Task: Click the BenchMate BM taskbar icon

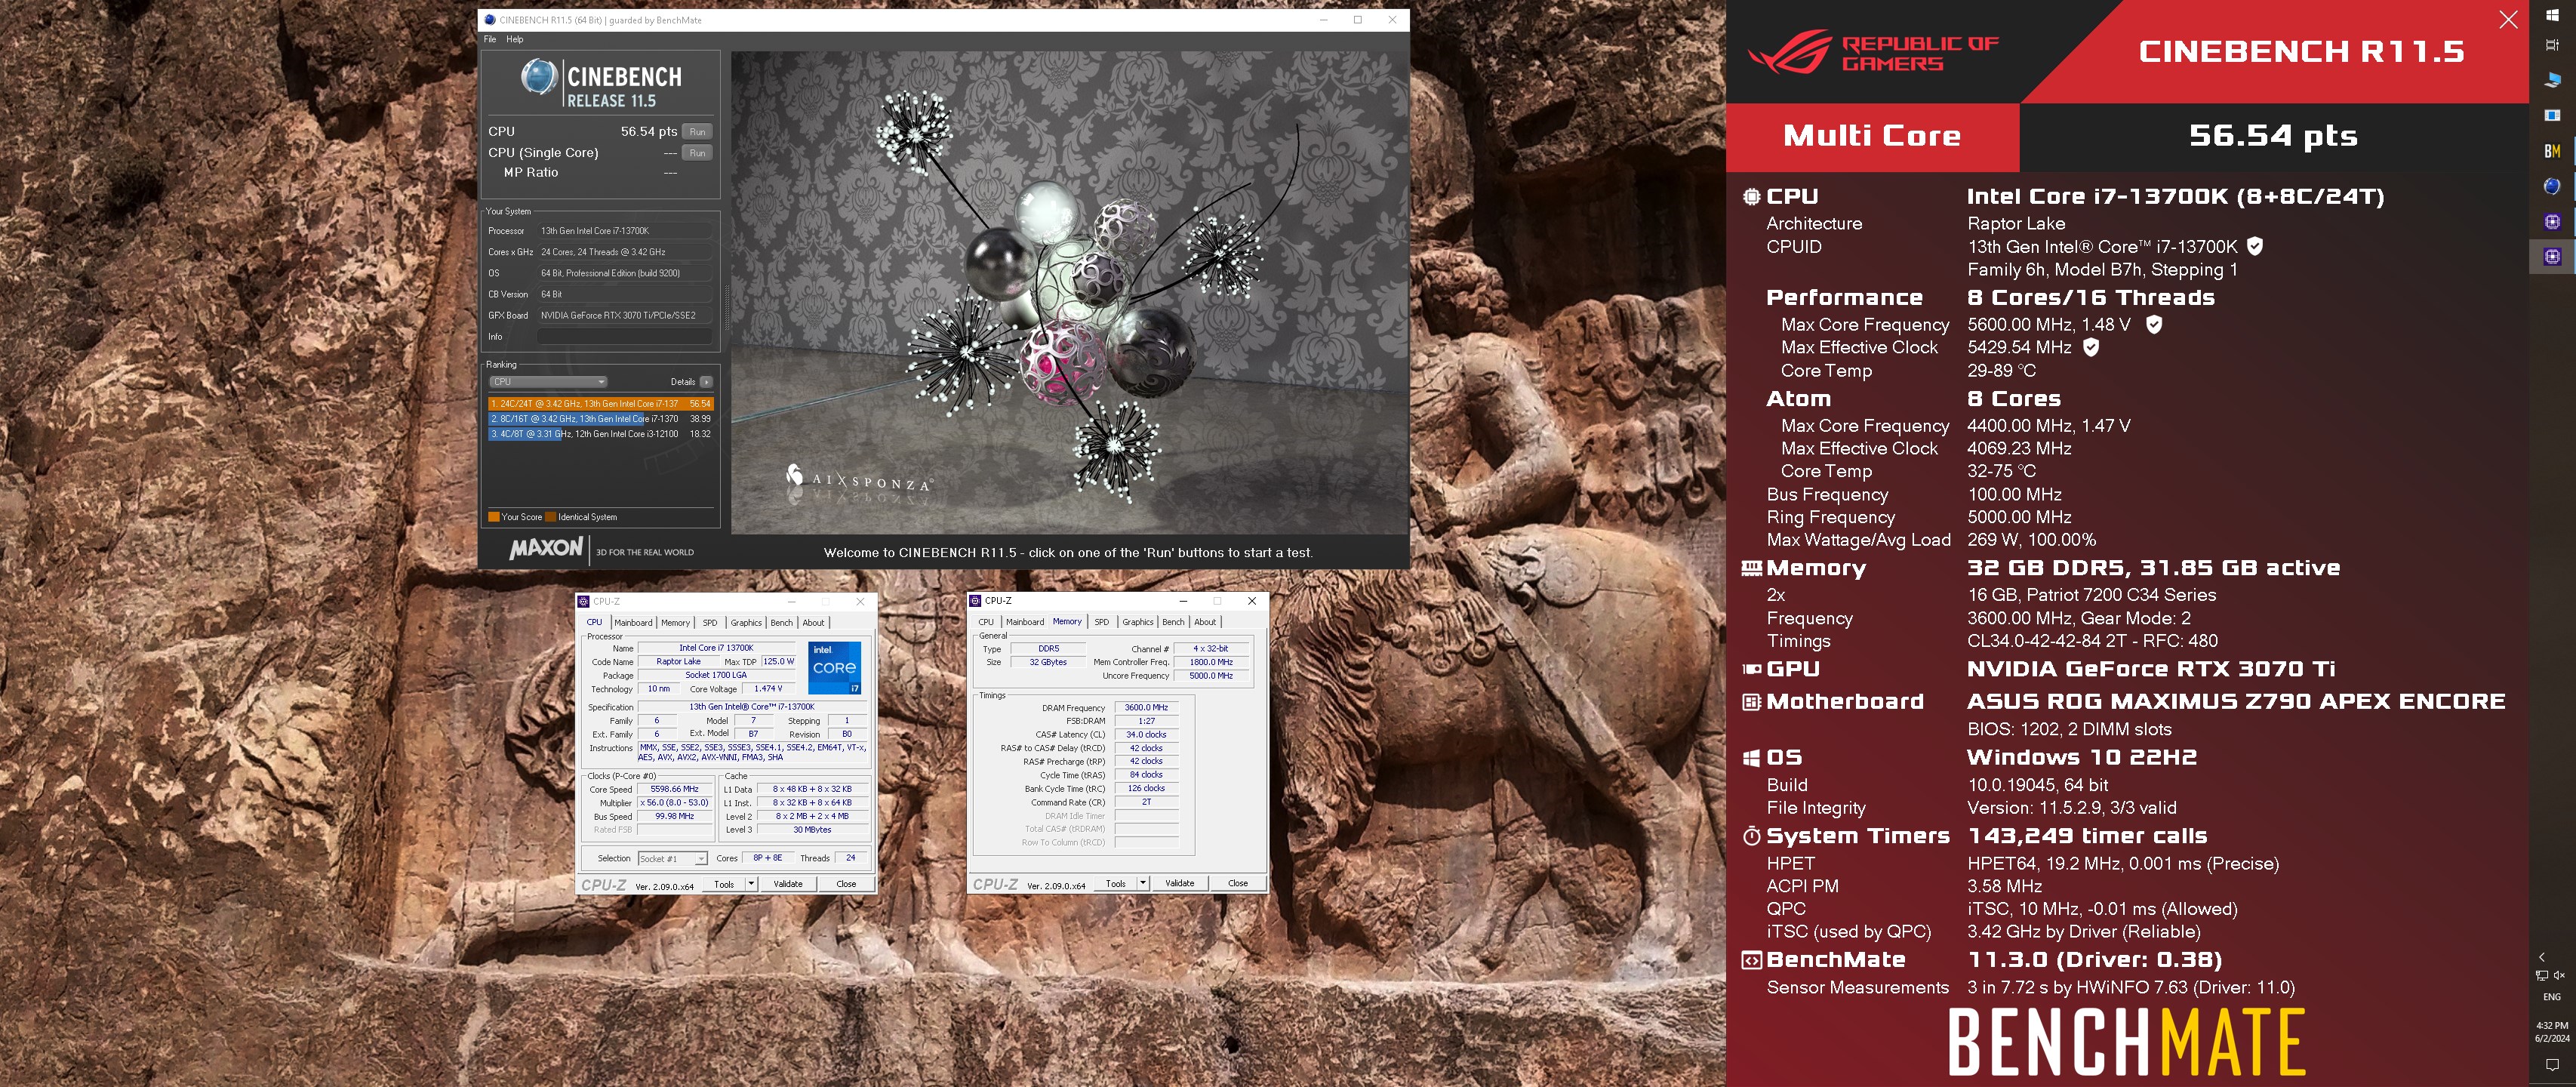Action: point(2552,151)
